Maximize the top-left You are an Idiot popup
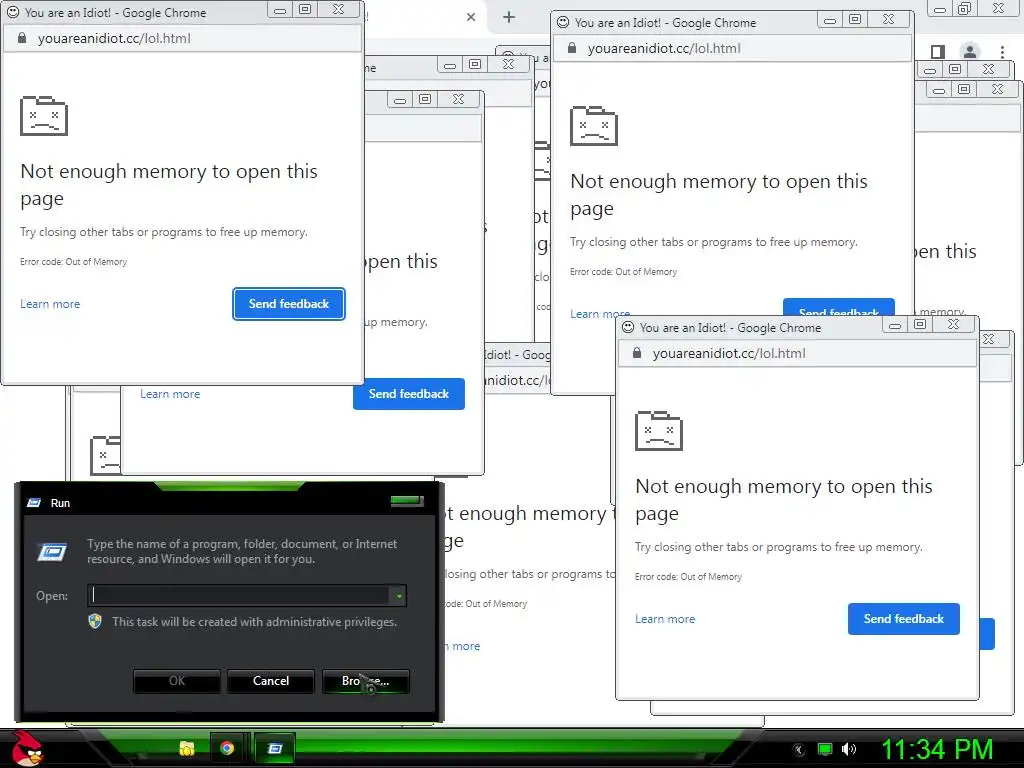Image resolution: width=1024 pixels, height=768 pixels. (x=305, y=9)
